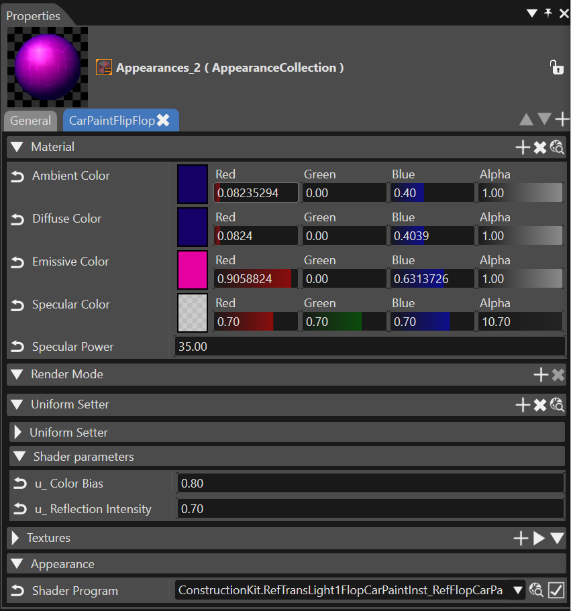Click the u_ Color Bias value field
The width and height of the screenshot is (571, 612).
pos(370,484)
